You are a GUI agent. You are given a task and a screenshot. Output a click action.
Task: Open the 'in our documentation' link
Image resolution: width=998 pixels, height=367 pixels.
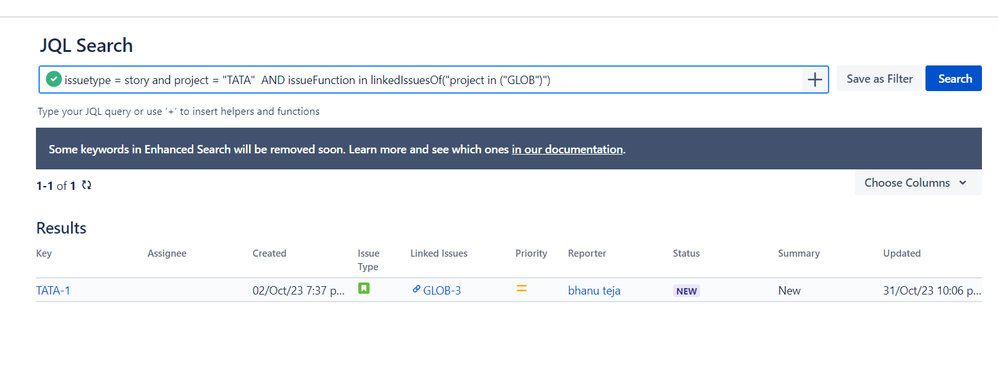[567, 150]
